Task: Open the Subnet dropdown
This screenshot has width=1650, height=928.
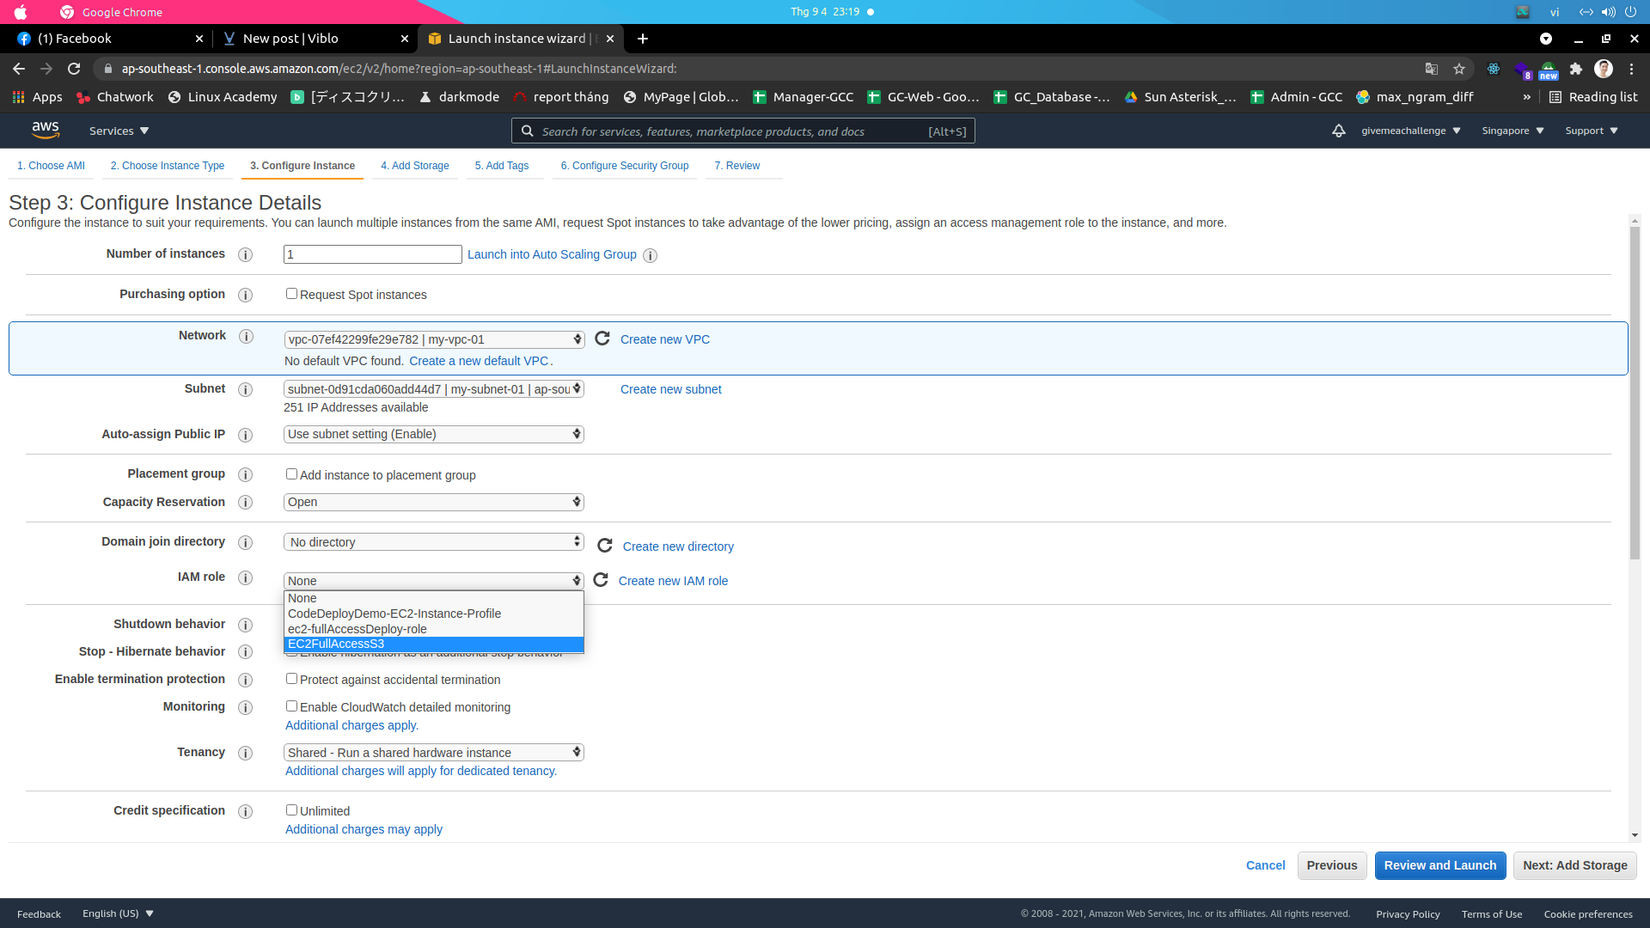Action: pos(434,389)
